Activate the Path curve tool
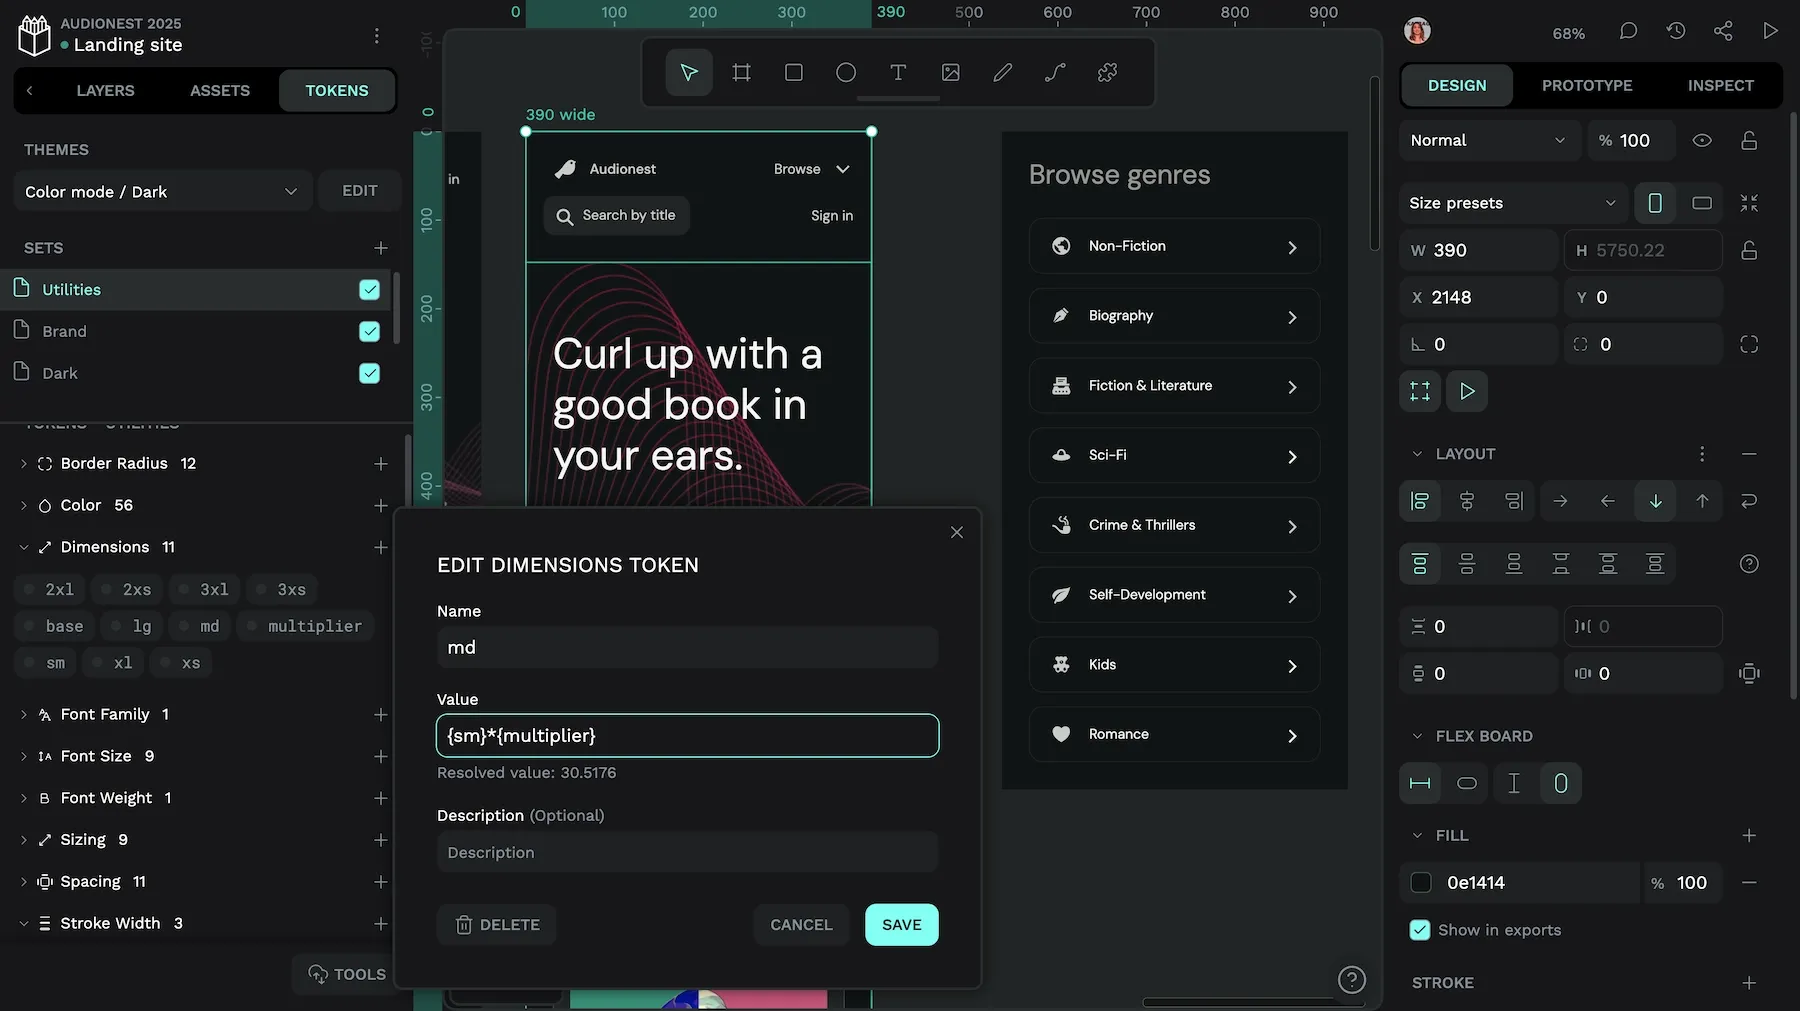The width and height of the screenshot is (1800, 1011). pos(1055,72)
